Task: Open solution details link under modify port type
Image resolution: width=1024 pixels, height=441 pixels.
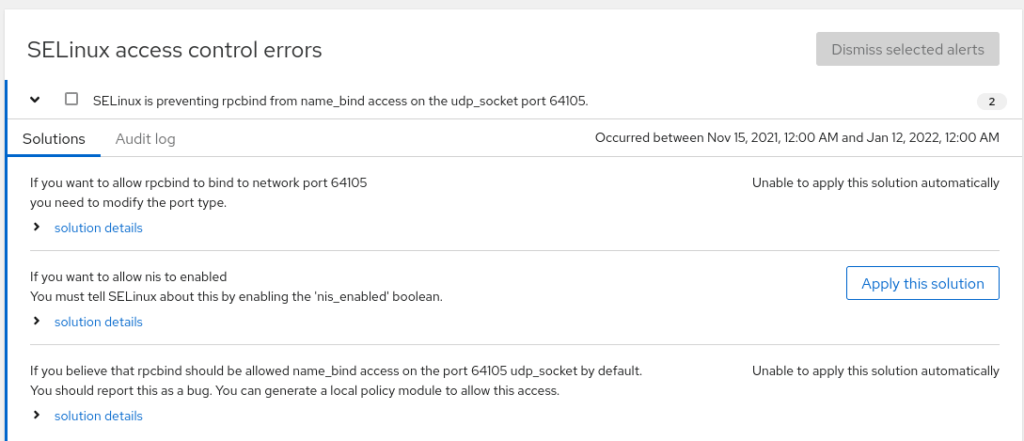Action: click(98, 228)
